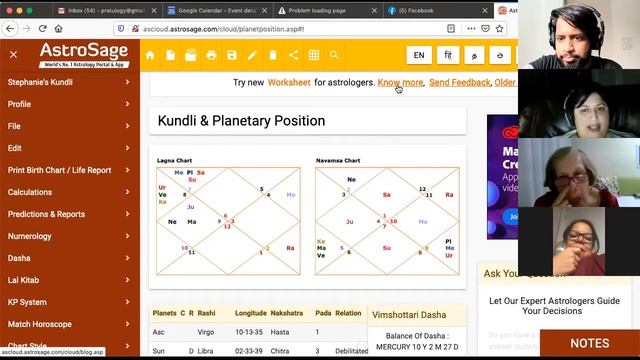Open the KP System section

tap(70, 302)
